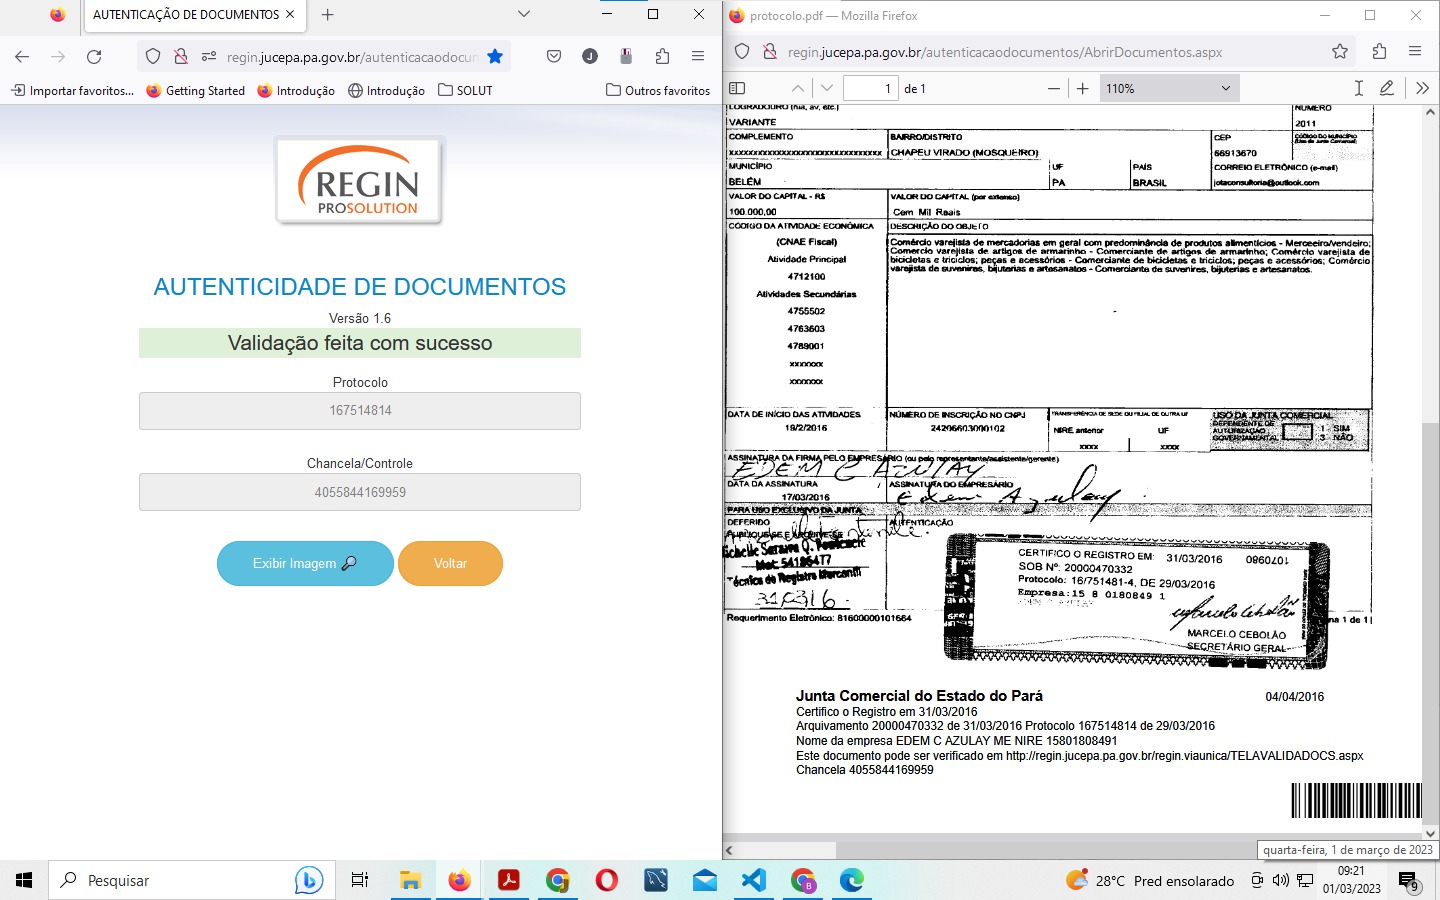Open the 110% zoom level dropdown

[x=1169, y=88]
